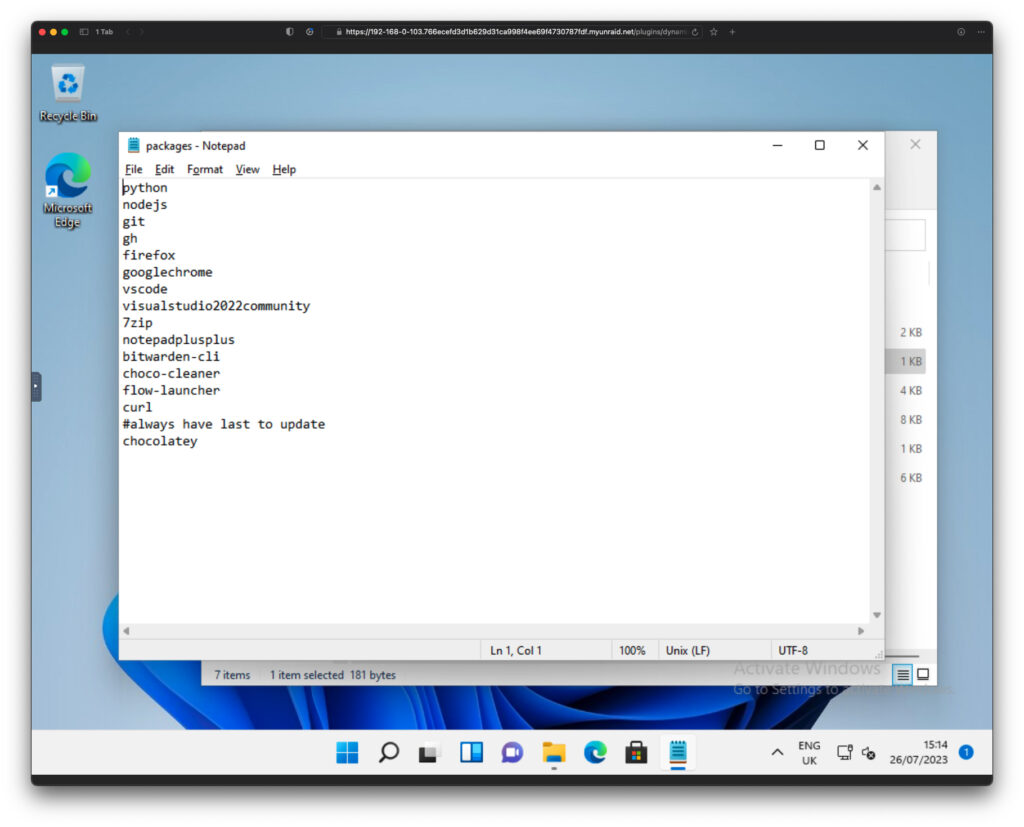Click the Notepad scroll down arrow
Viewport: 1024px width, 827px height.
click(x=877, y=615)
